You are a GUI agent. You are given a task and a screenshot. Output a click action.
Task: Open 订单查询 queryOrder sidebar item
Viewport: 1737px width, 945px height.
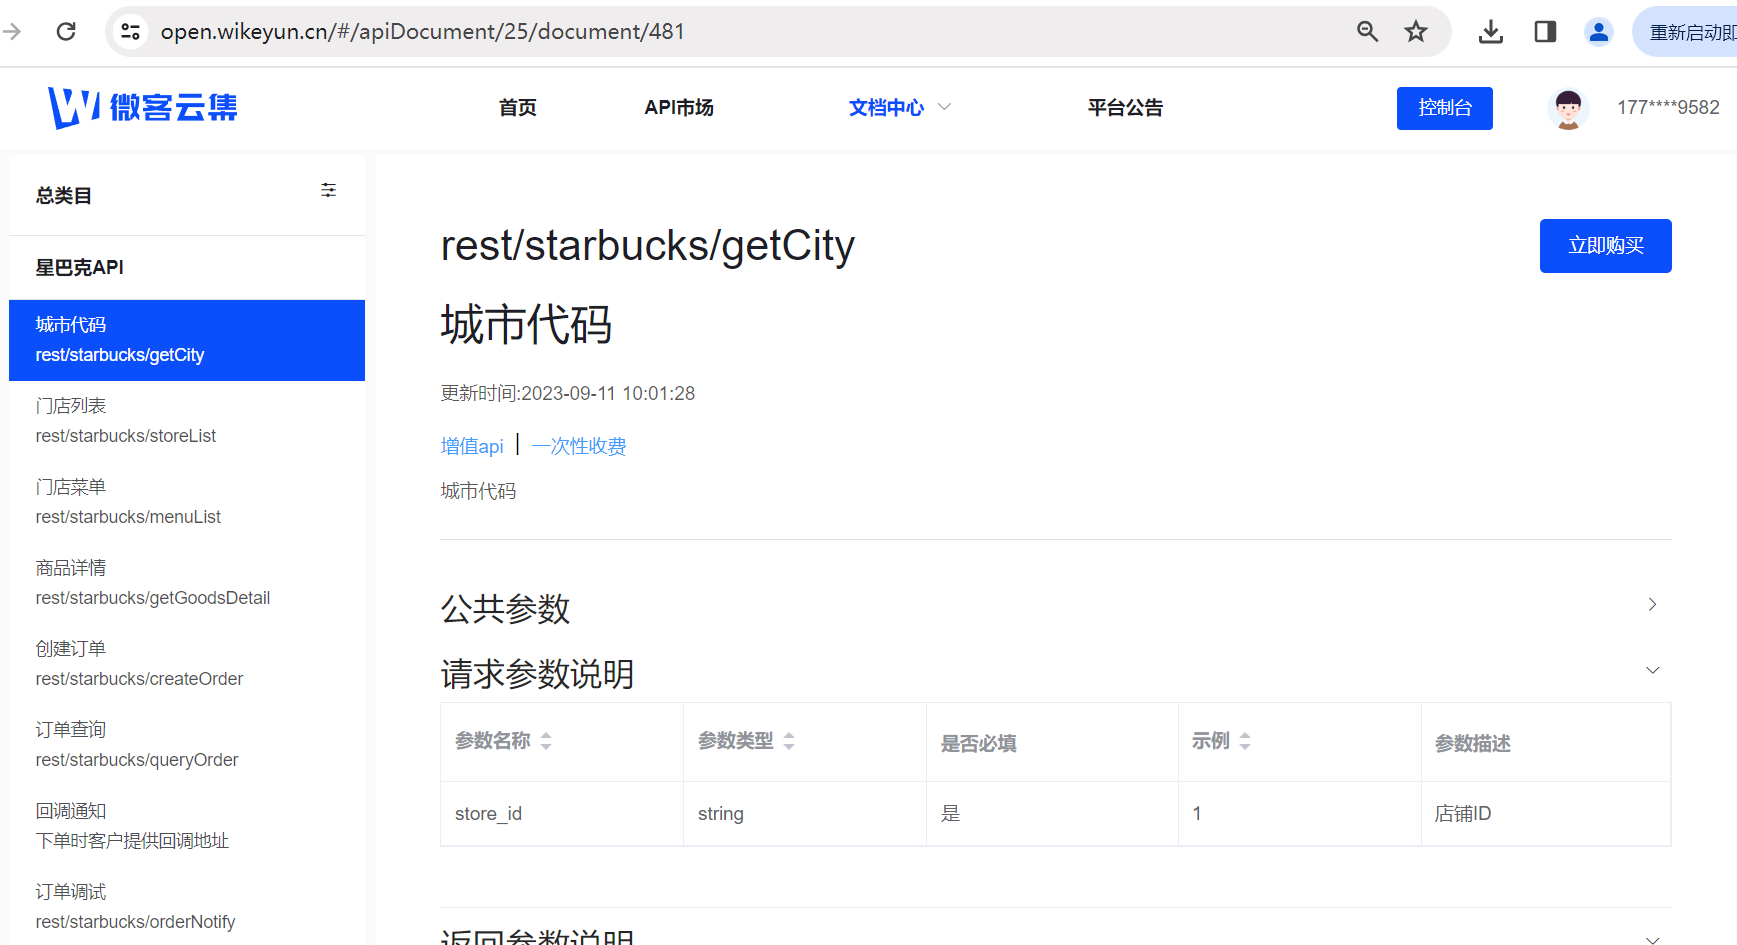[187, 745]
